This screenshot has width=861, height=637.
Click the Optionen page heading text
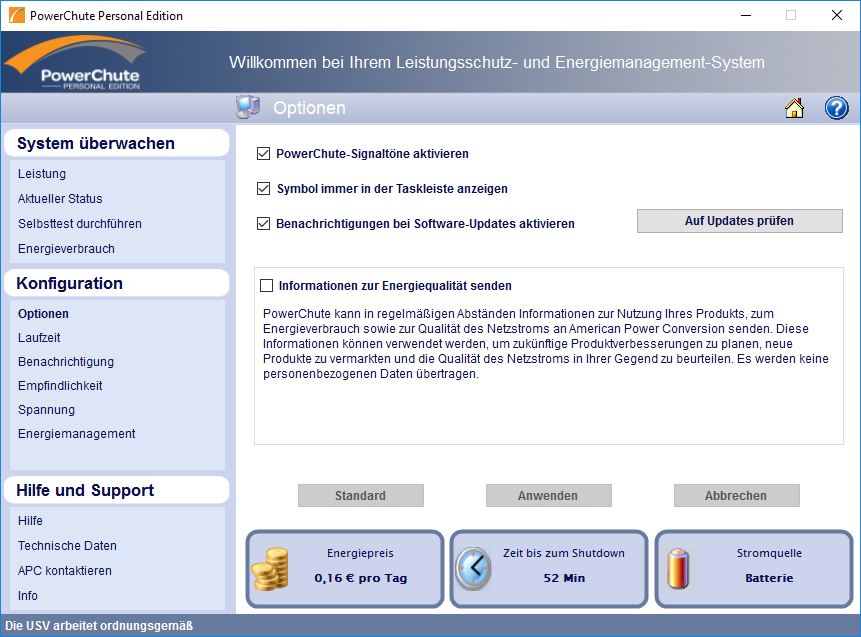pyautogui.click(x=309, y=108)
